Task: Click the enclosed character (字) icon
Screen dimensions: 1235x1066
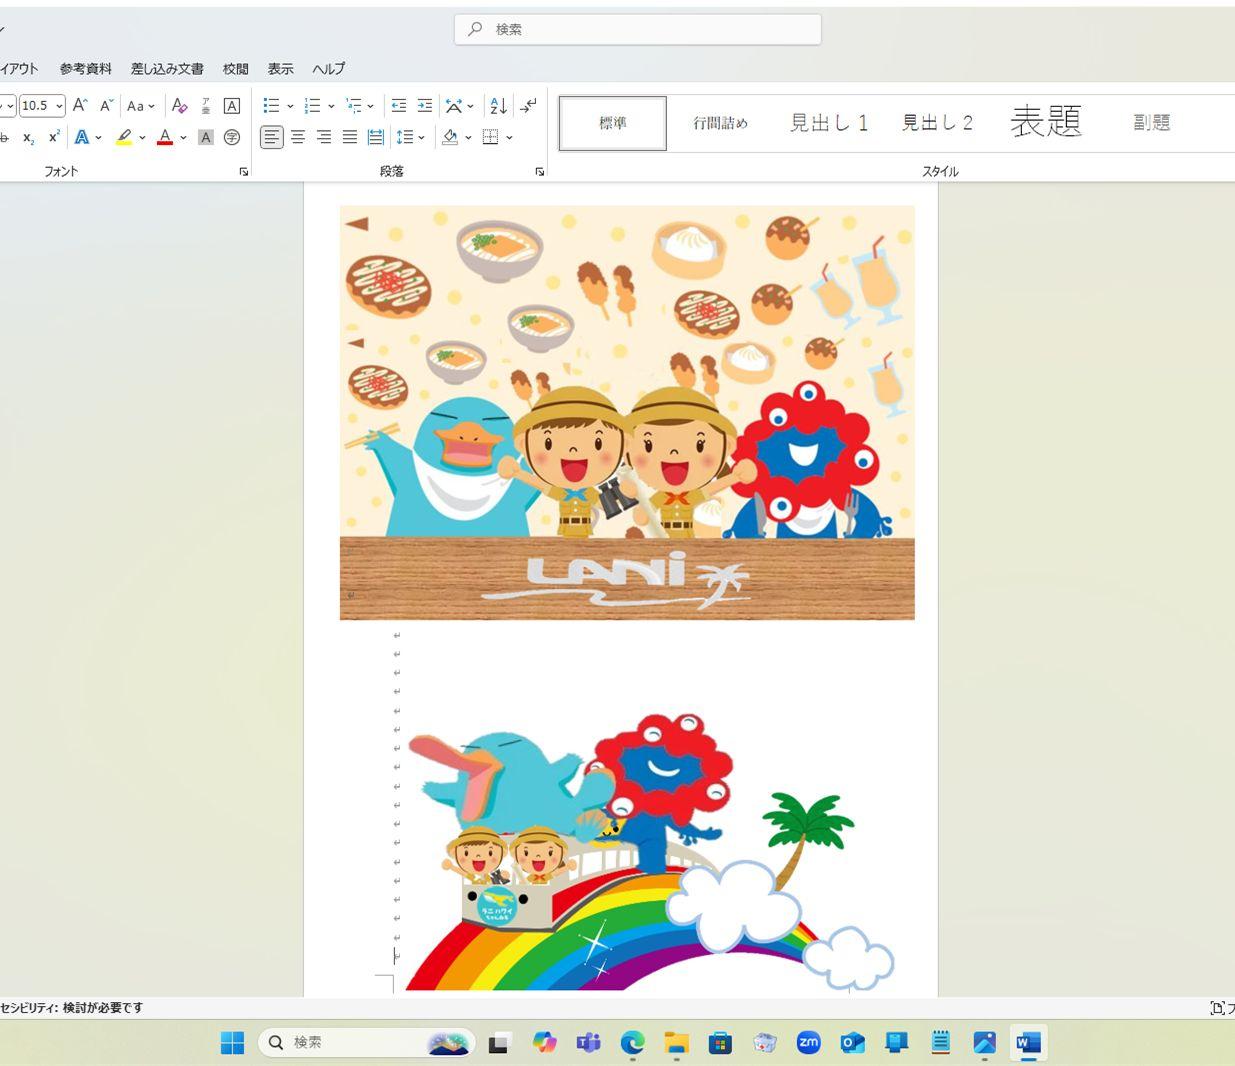Action: (232, 137)
